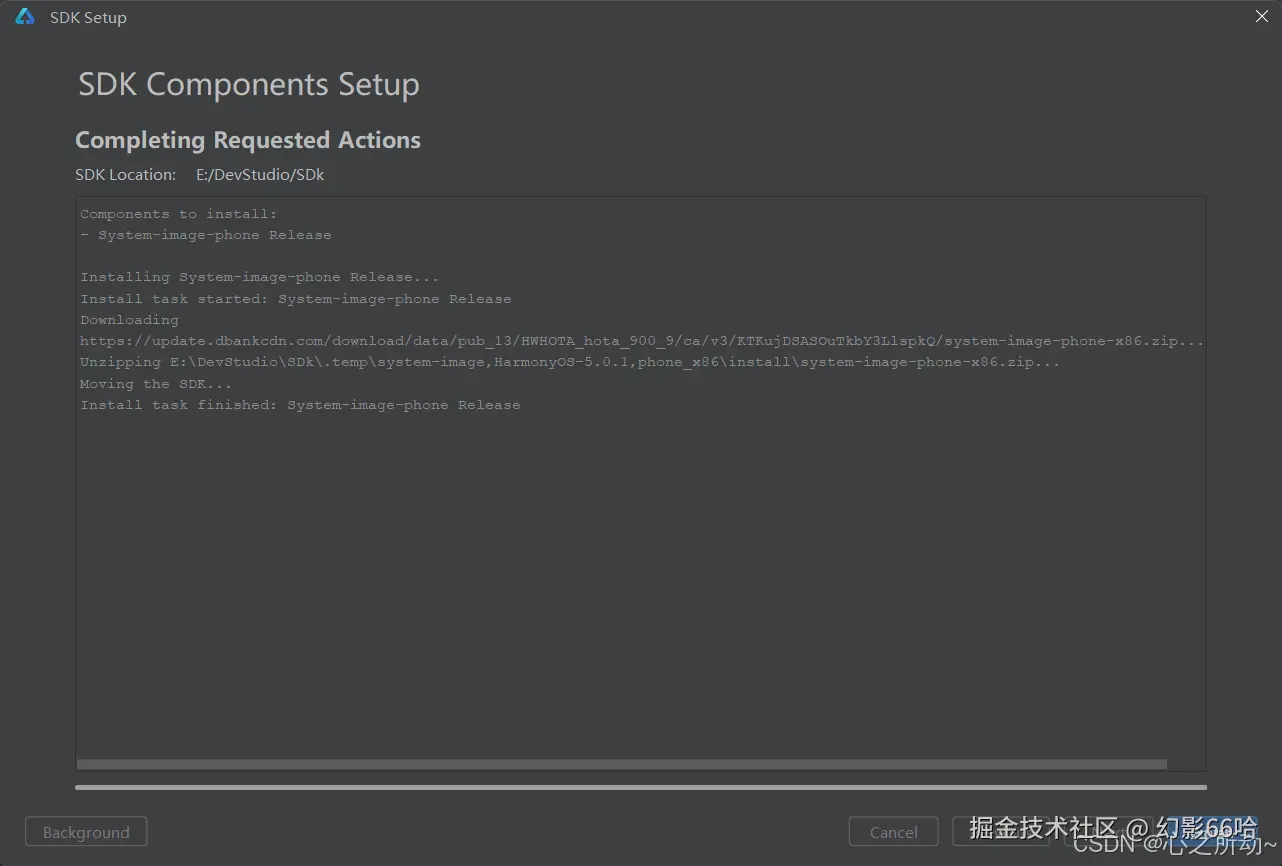
Task: Click the download URL line in the log
Action: 642,341
